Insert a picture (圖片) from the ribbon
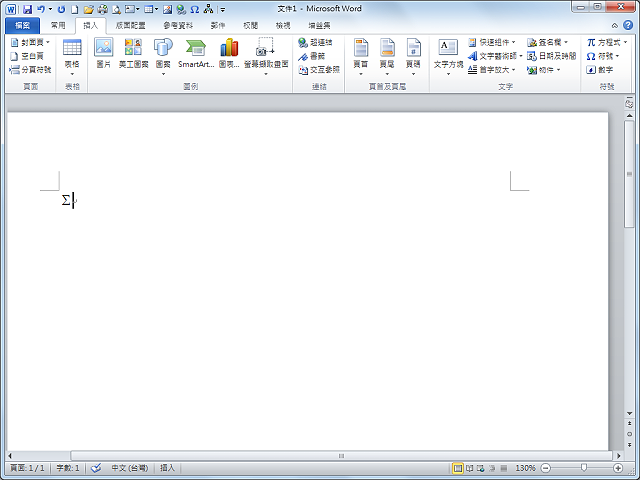Screen dimensions: 640x480 [104, 53]
